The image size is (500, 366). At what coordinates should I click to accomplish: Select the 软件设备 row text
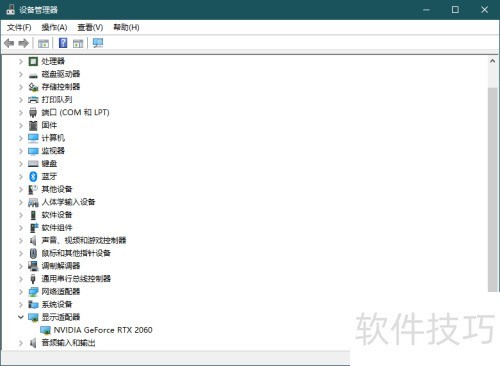click(57, 215)
